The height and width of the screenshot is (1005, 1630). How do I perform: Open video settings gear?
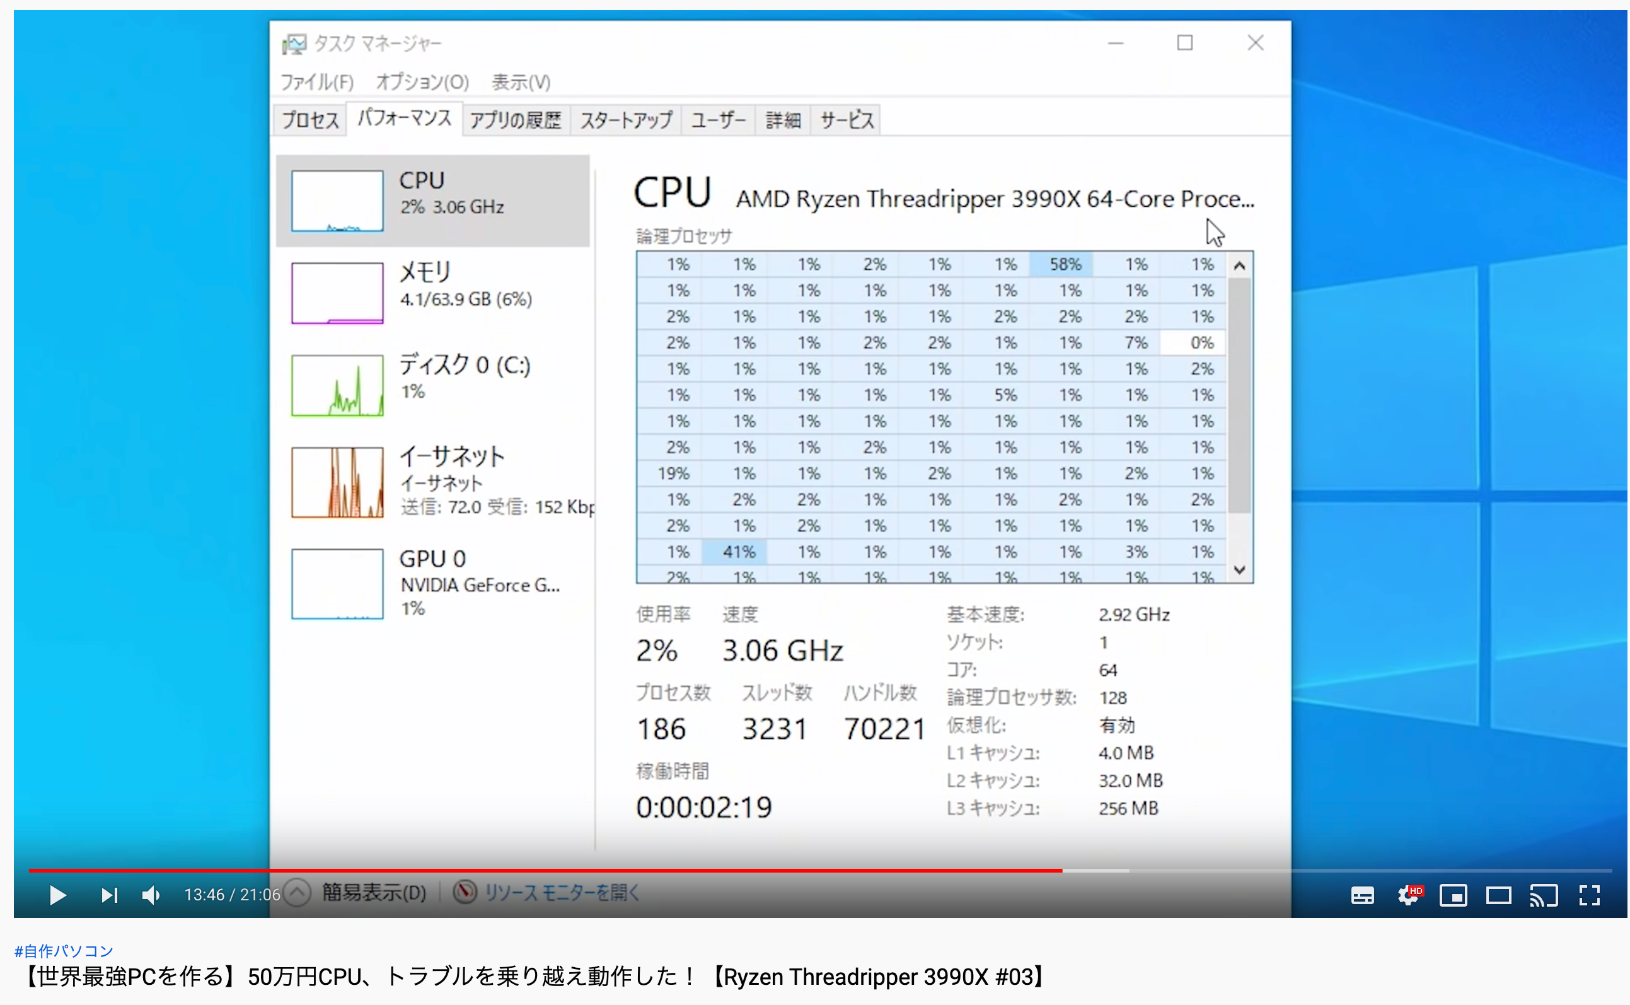(x=1409, y=895)
